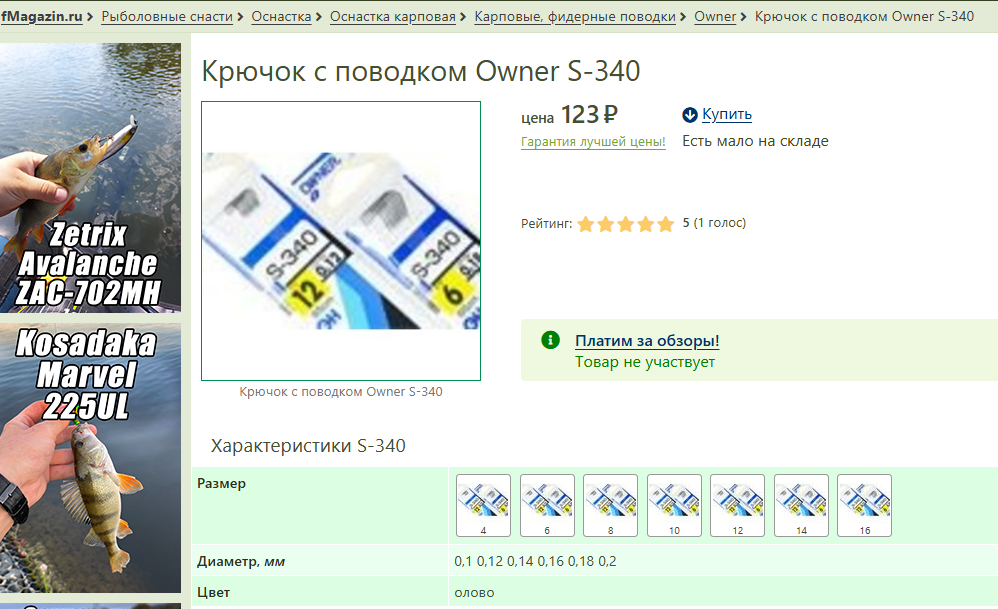
Task: Rate the product with the fifth star
Action: tap(666, 223)
